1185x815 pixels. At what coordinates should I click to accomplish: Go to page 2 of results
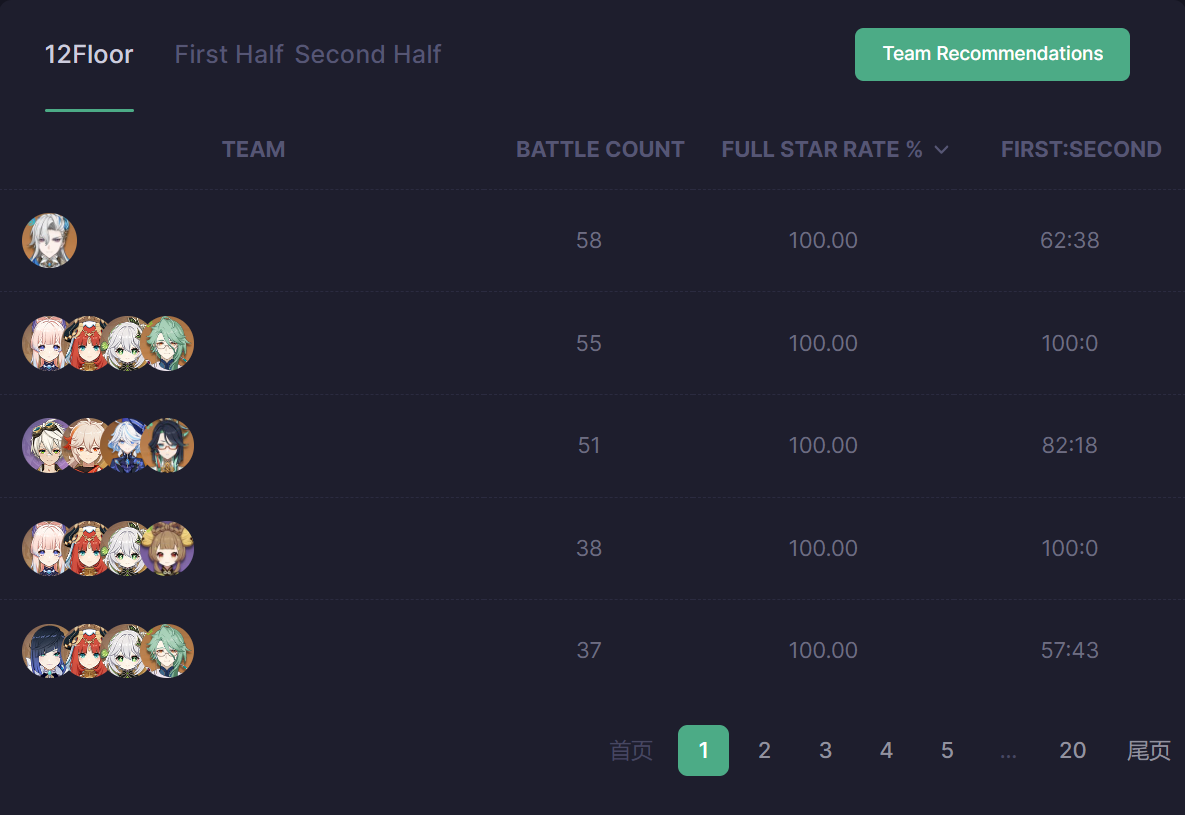point(764,751)
